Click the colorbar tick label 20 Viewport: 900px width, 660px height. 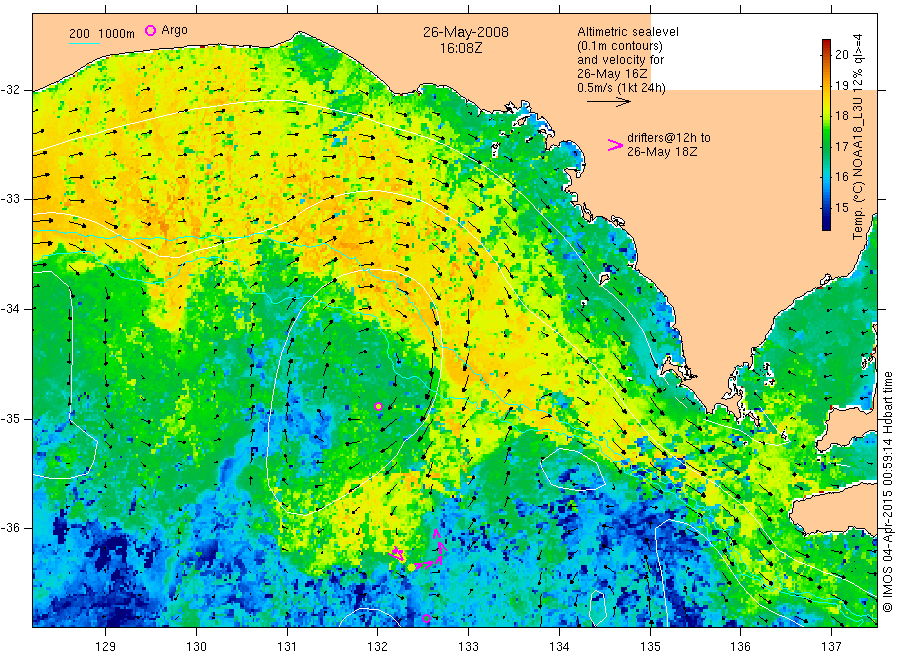841,55
